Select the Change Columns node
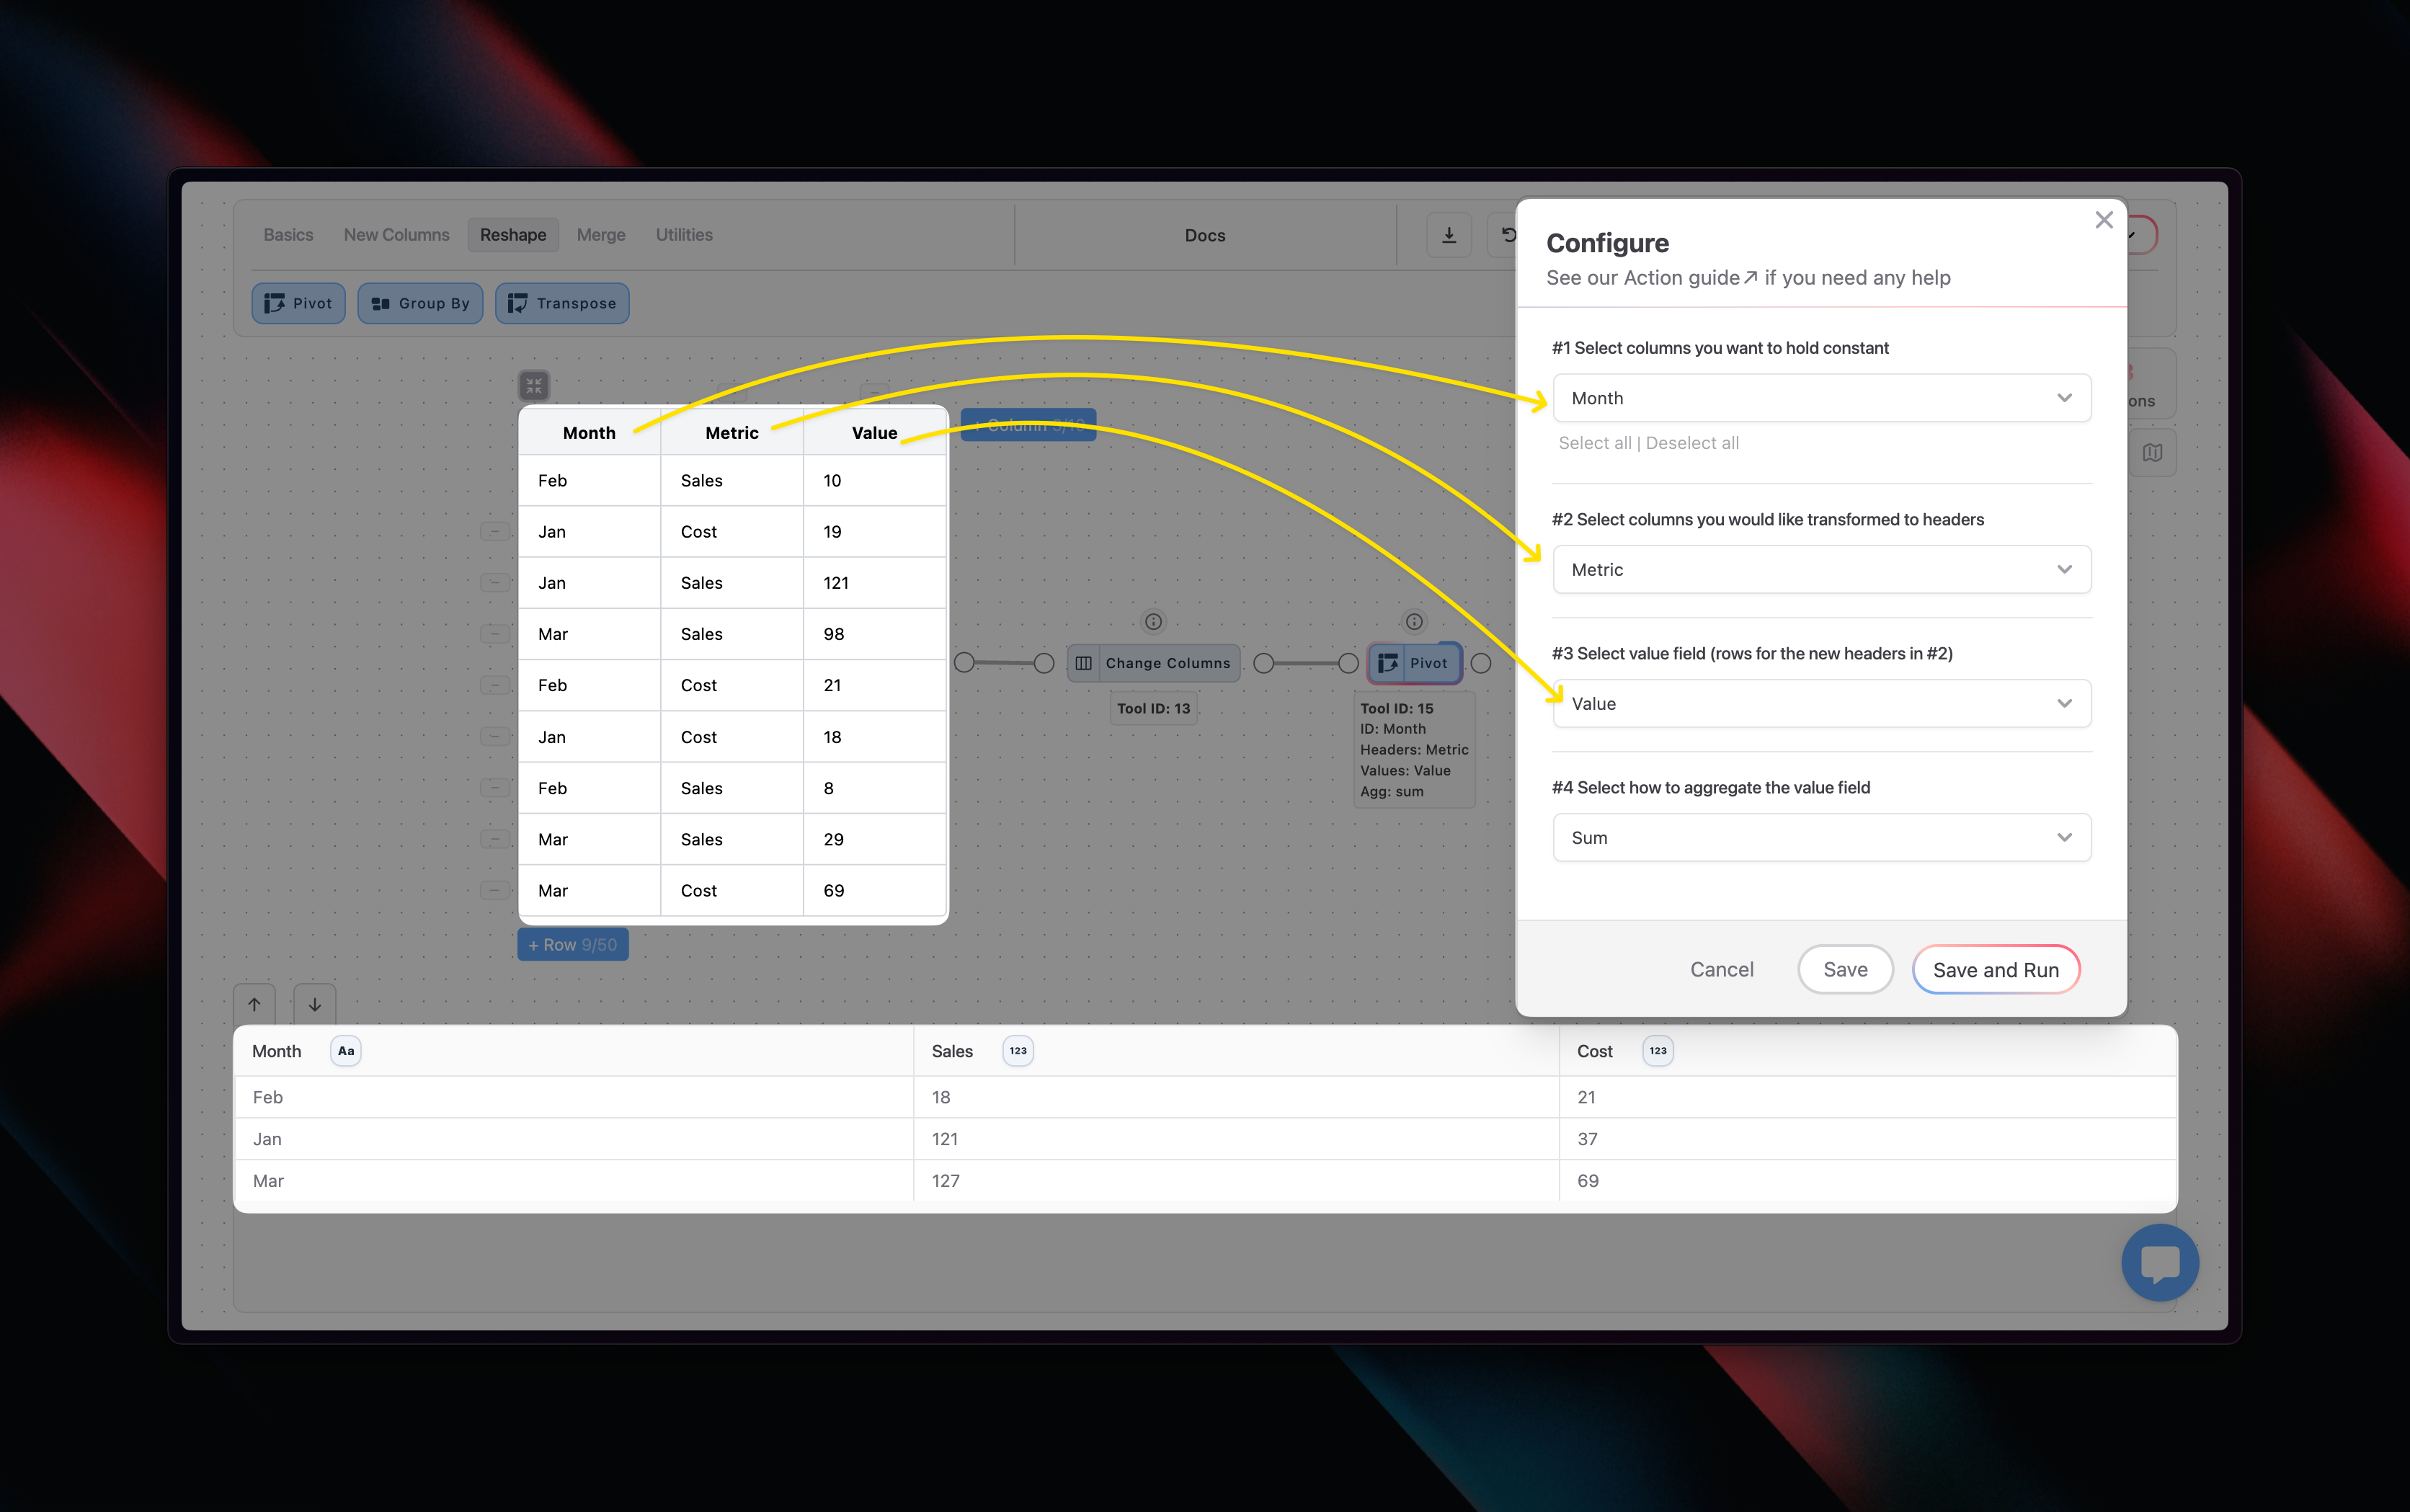 click(x=1154, y=663)
